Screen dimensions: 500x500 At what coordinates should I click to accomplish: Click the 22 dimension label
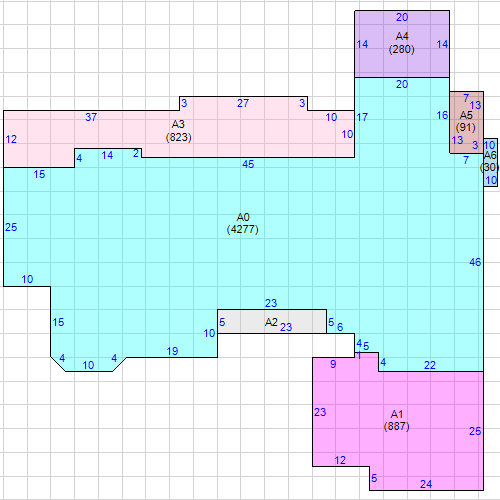[430, 366]
